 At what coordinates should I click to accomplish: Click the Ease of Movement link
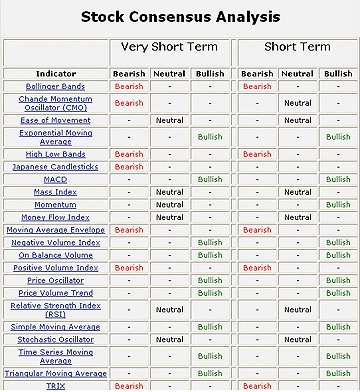(x=55, y=120)
